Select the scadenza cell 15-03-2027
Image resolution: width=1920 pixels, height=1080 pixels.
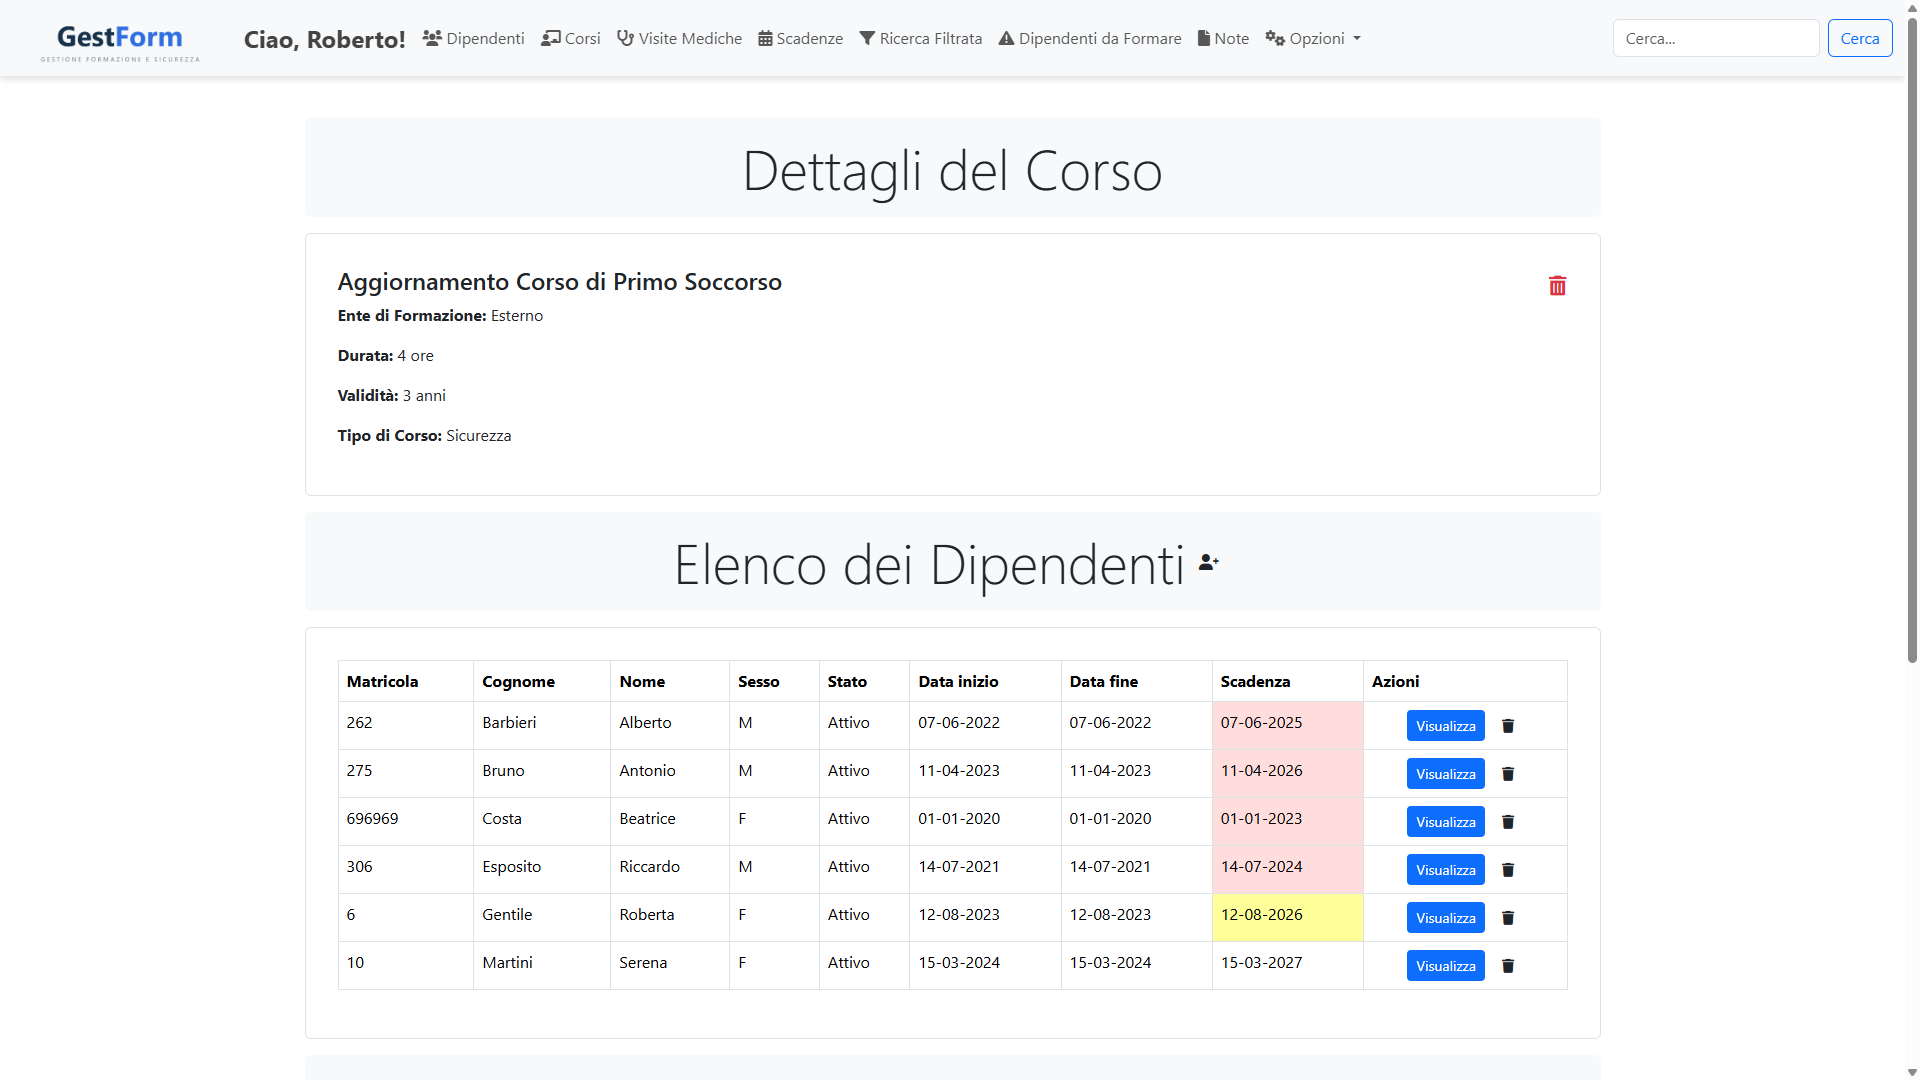click(1287, 965)
